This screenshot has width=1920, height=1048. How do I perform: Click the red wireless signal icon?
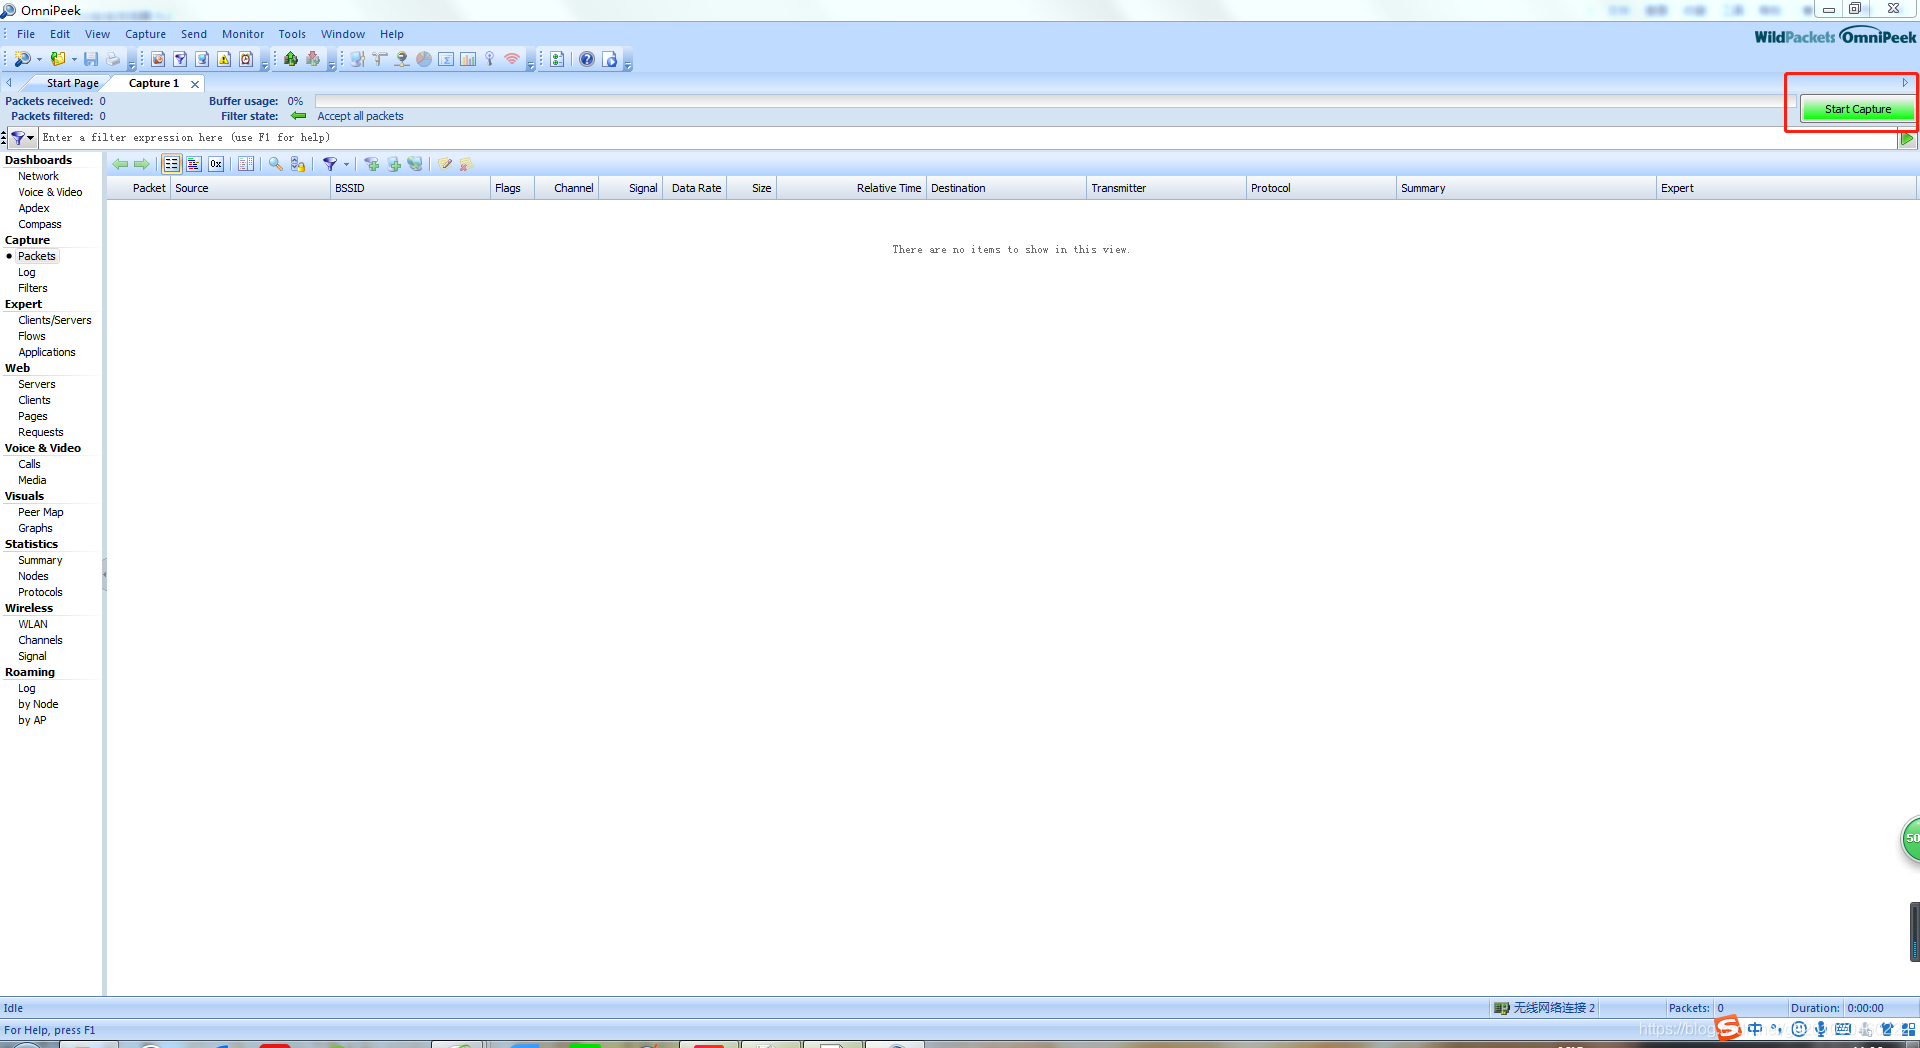point(512,59)
